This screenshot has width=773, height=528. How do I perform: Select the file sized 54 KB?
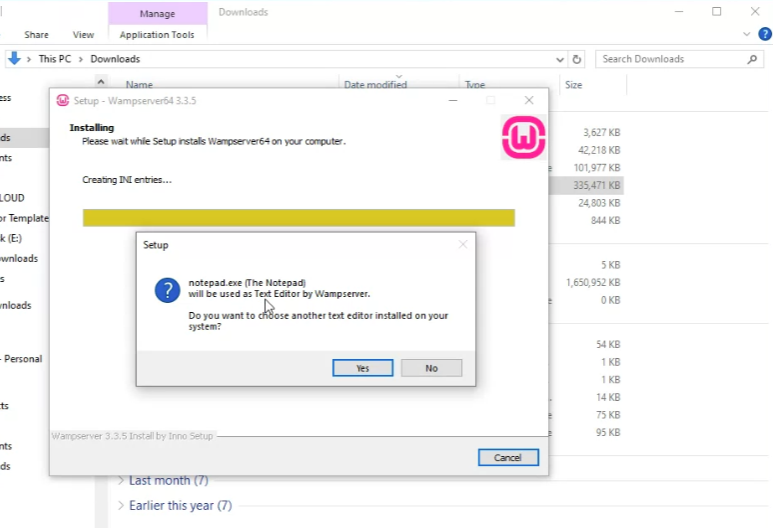tap(608, 345)
